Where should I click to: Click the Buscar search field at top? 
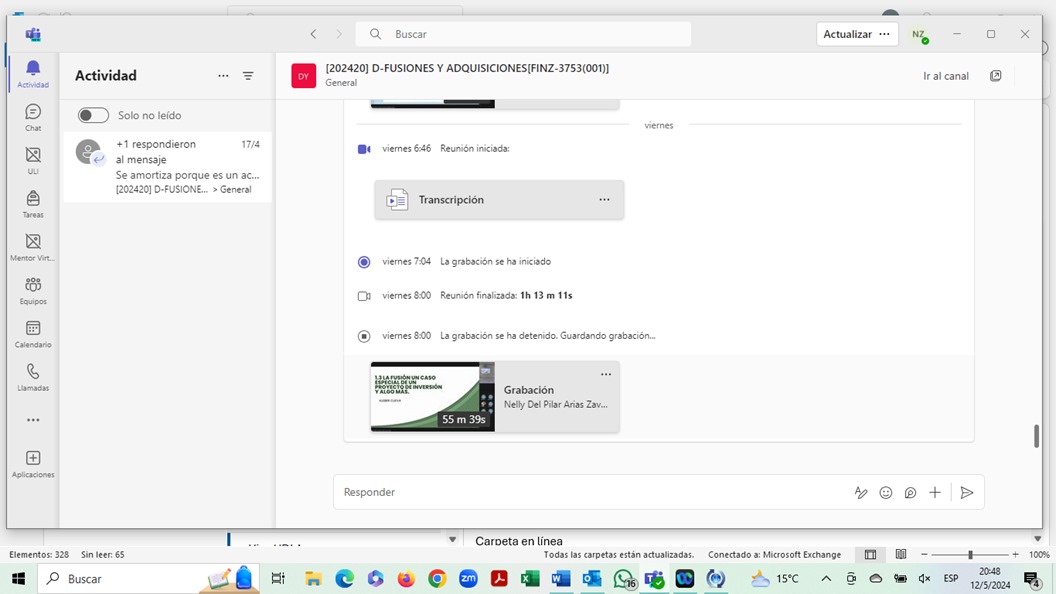(x=523, y=34)
